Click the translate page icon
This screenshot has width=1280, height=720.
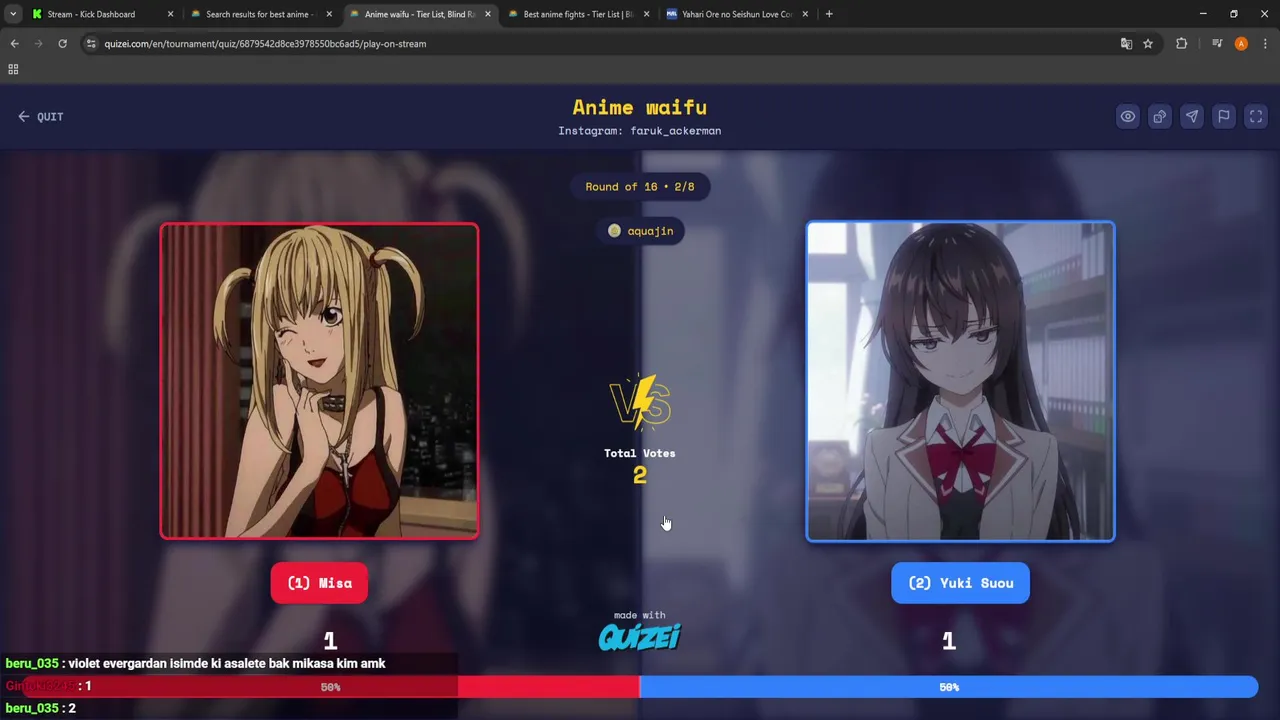[1126, 44]
